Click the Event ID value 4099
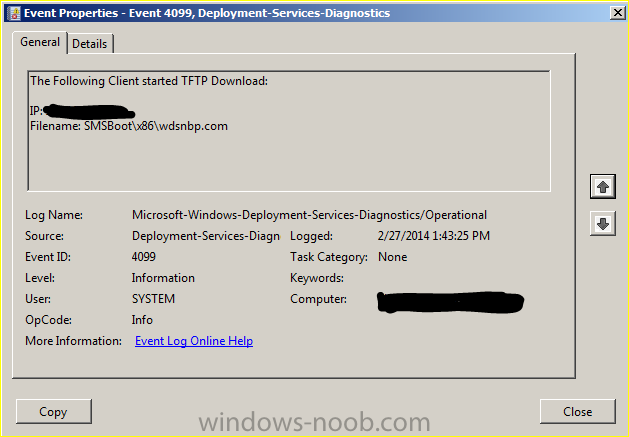 click(x=144, y=257)
